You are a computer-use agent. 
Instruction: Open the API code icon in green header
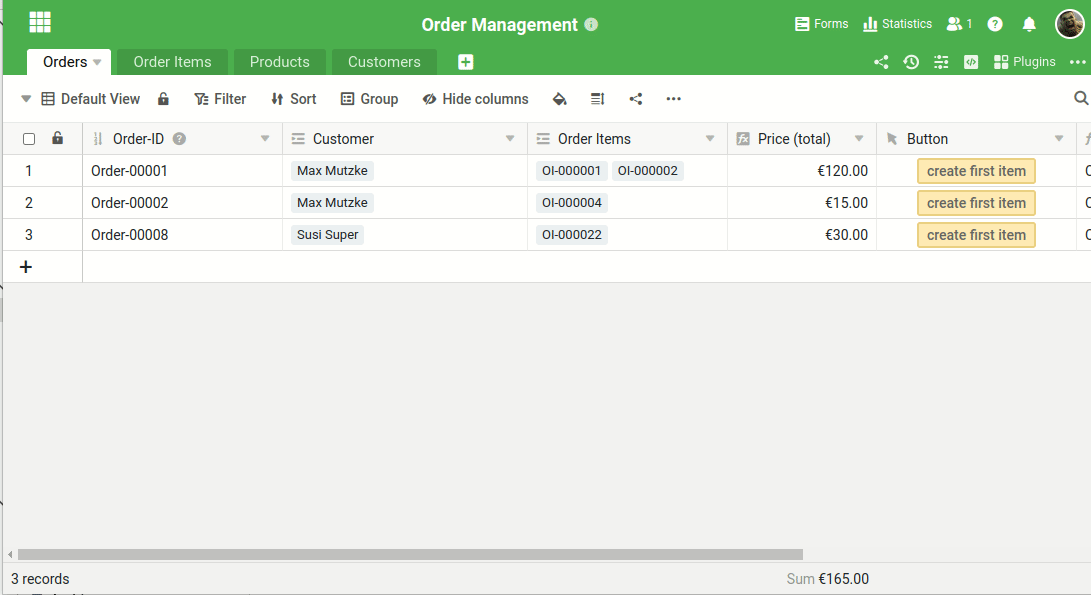pos(970,62)
